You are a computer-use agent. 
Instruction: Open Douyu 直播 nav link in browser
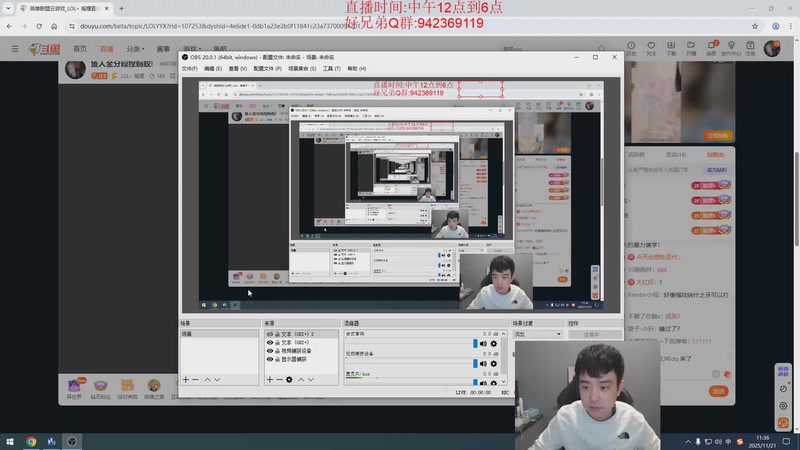(x=107, y=49)
